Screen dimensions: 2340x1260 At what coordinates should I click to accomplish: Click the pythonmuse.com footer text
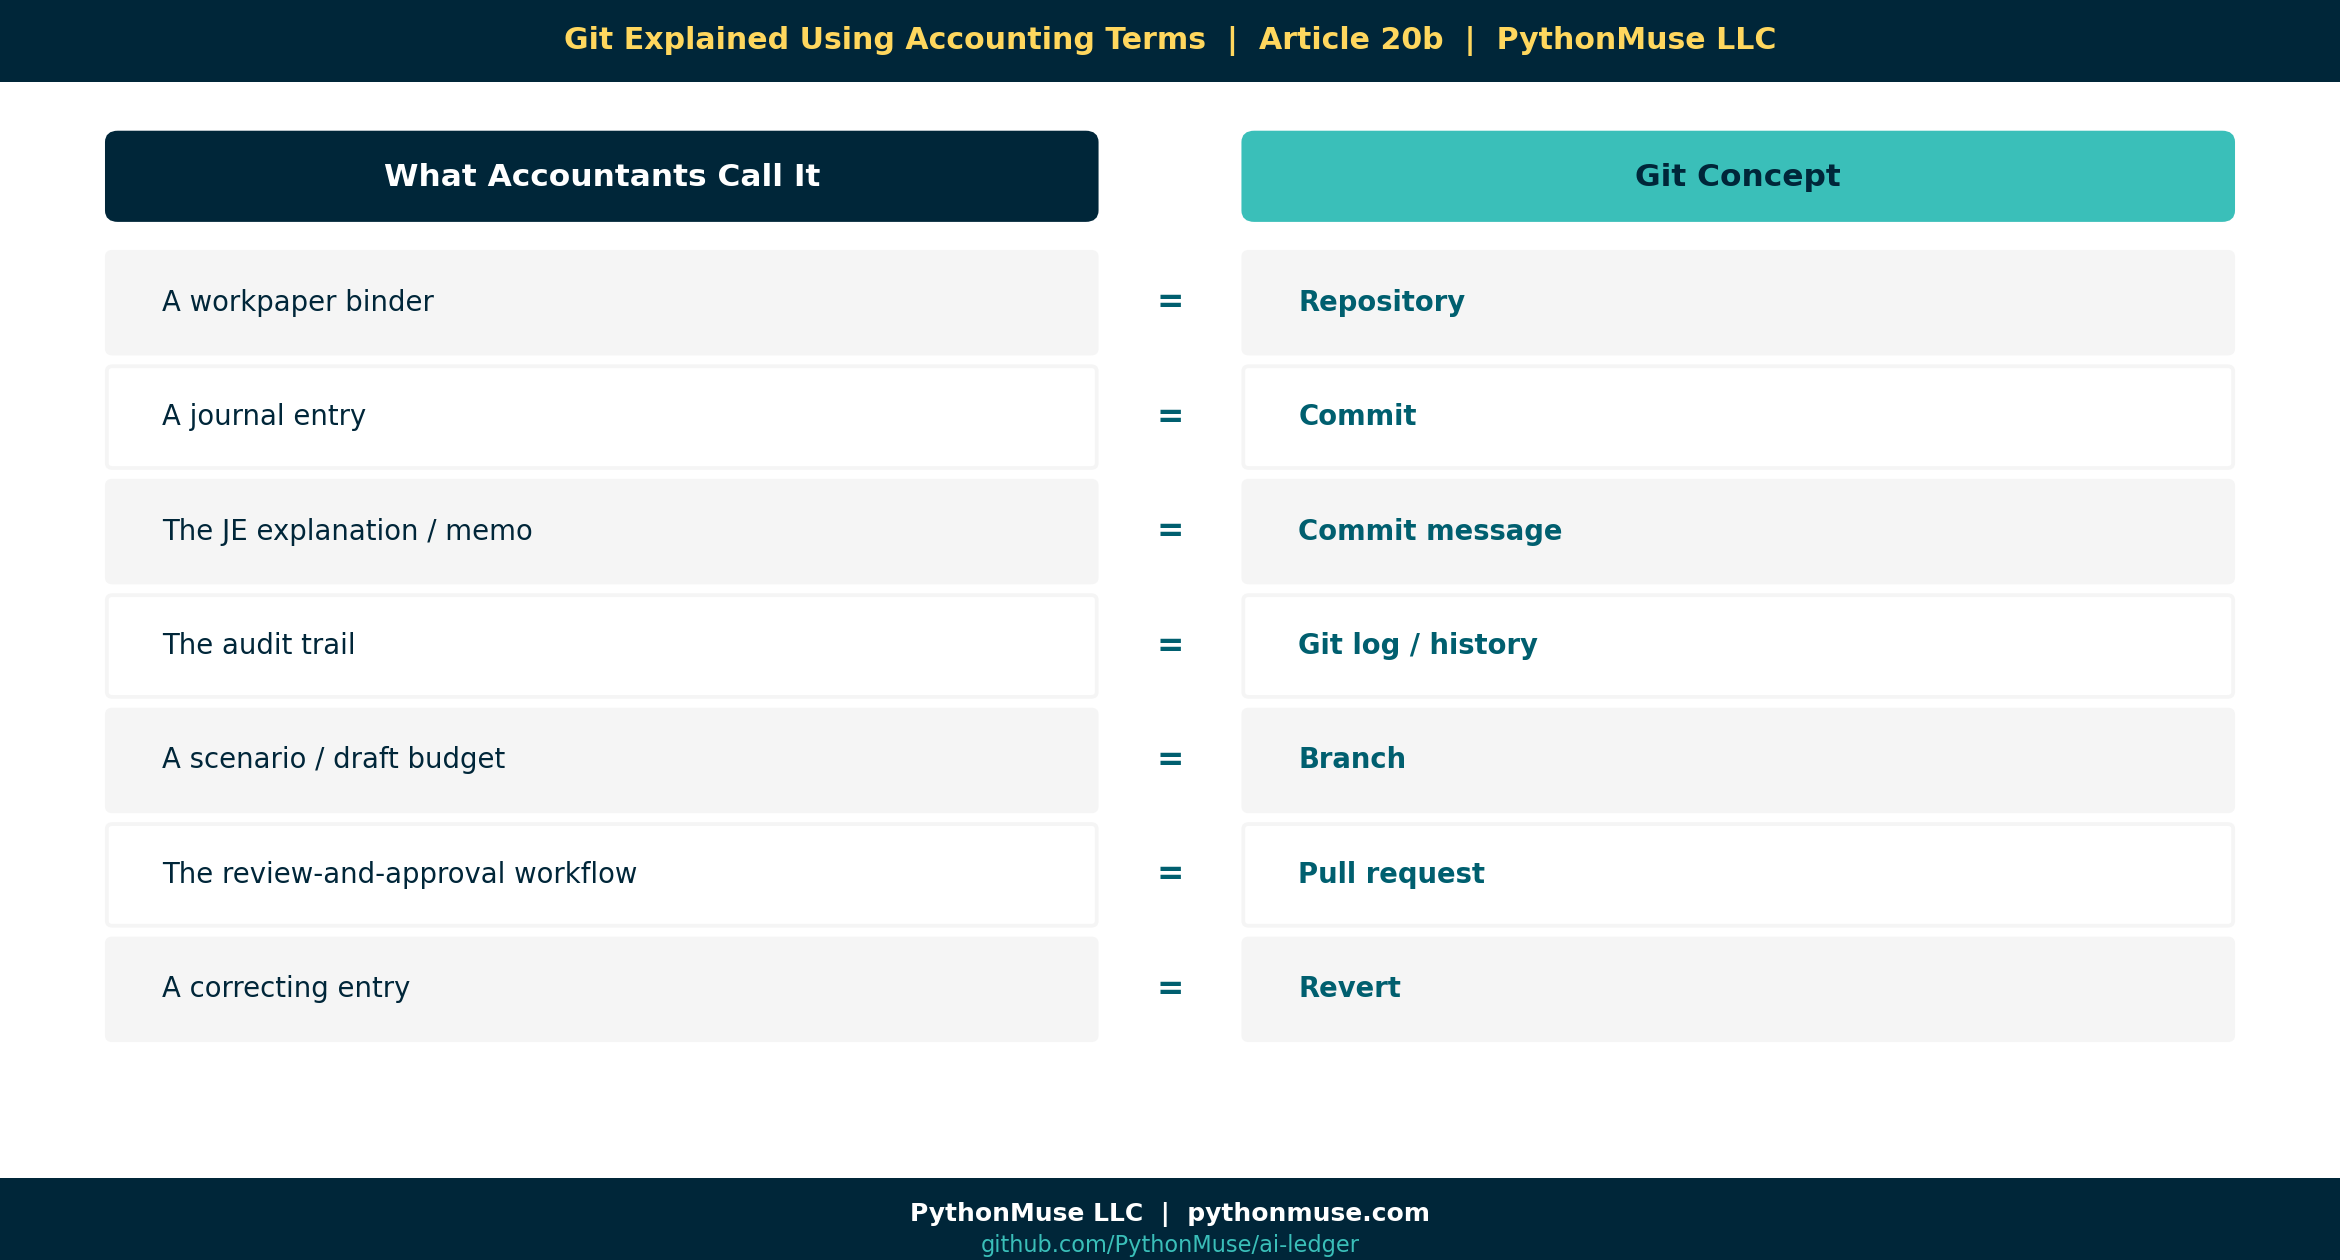(x=1308, y=1213)
